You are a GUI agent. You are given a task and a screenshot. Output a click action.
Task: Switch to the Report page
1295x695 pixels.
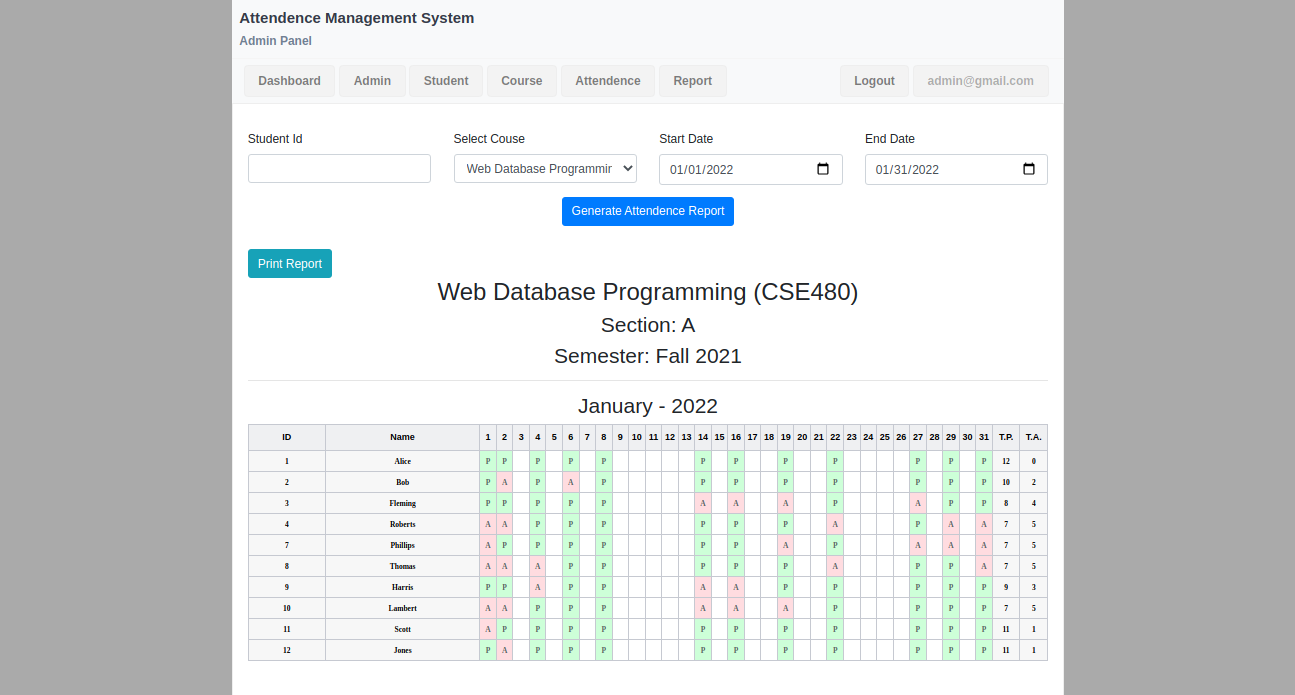pos(693,81)
